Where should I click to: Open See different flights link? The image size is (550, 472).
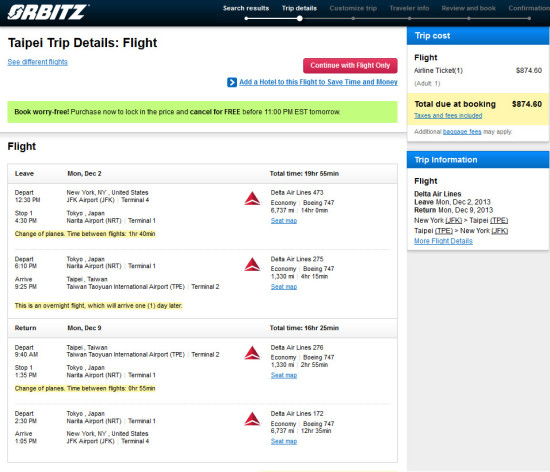[x=38, y=62]
